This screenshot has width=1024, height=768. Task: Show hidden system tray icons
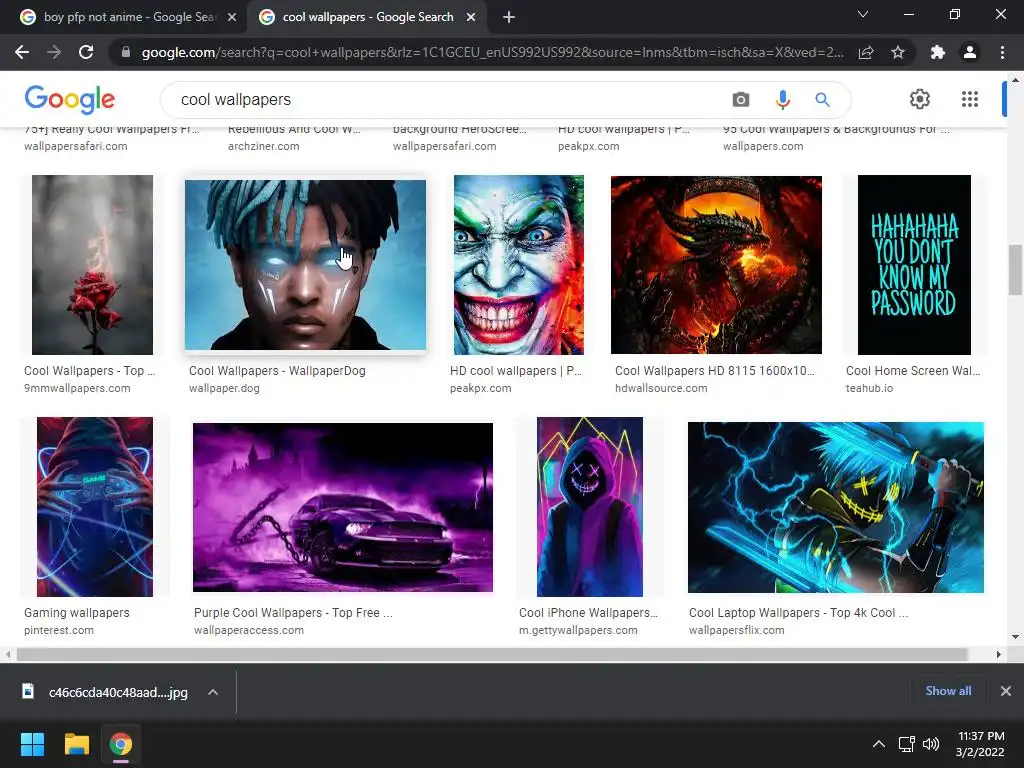tap(879, 744)
